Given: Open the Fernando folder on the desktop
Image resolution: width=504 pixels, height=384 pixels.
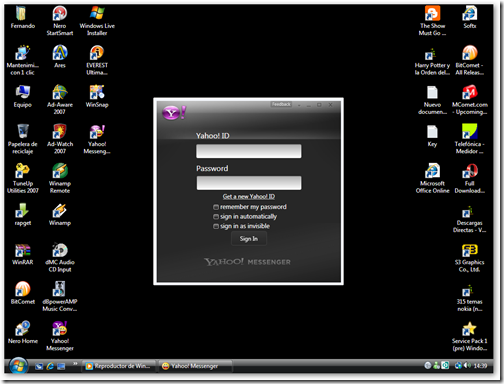Looking at the screenshot, I should click(x=22, y=18).
